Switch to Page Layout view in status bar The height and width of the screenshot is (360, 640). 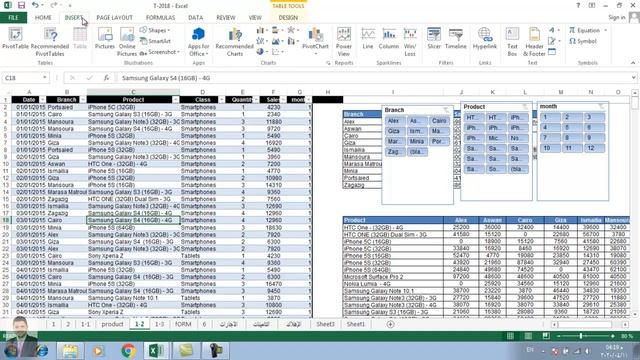coord(528,336)
